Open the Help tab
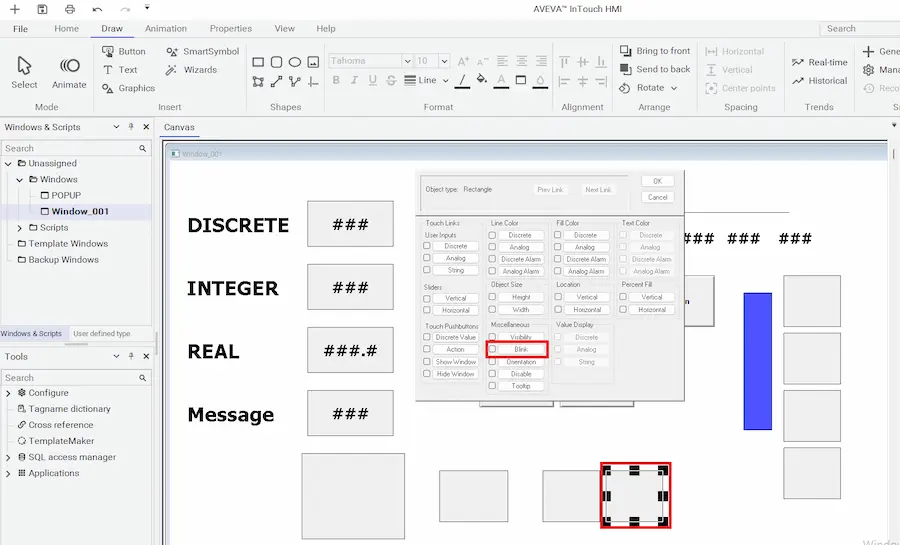The width and height of the screenshot is (900, 545). (x=326, y=29)
